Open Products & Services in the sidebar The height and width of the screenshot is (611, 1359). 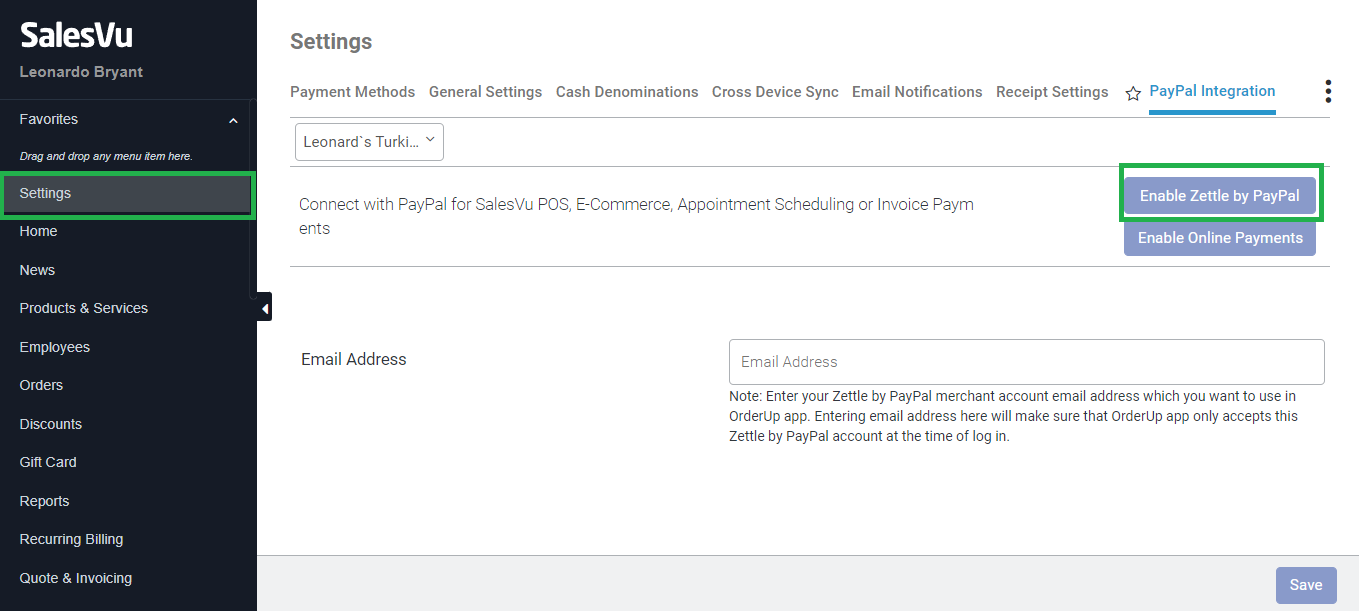click(84, 308)
